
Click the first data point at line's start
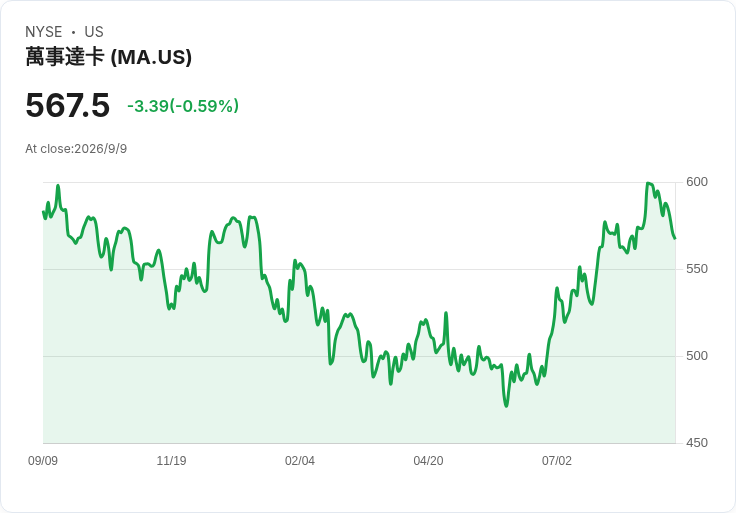click(43, 212)
